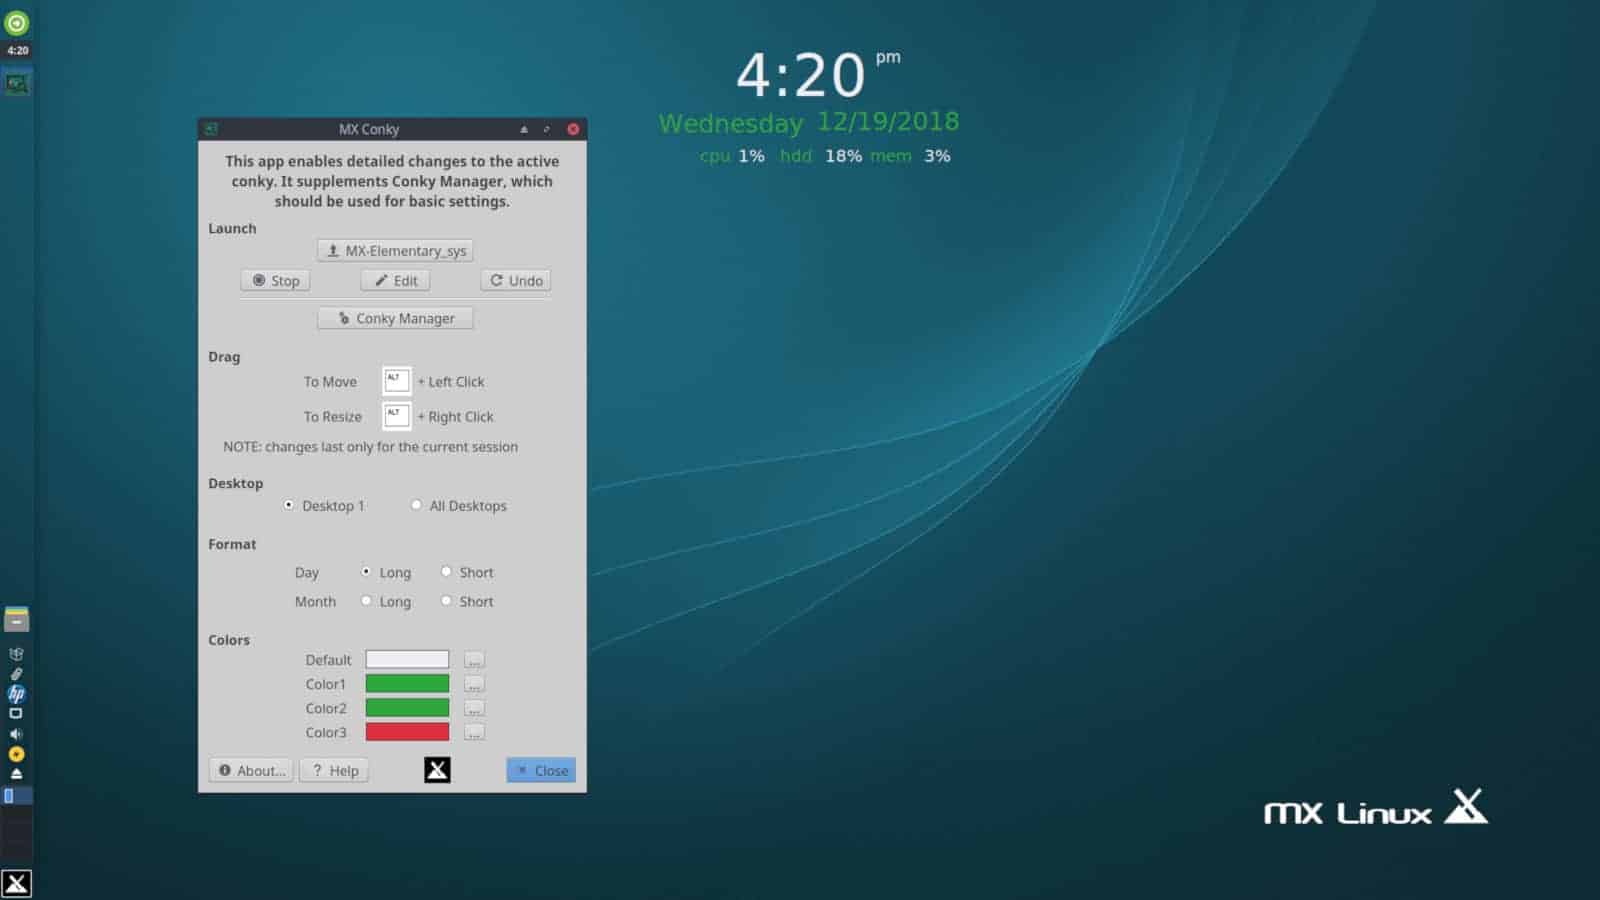Click the clock showing 4:20 in taskbar

click(x=15, y=49)
